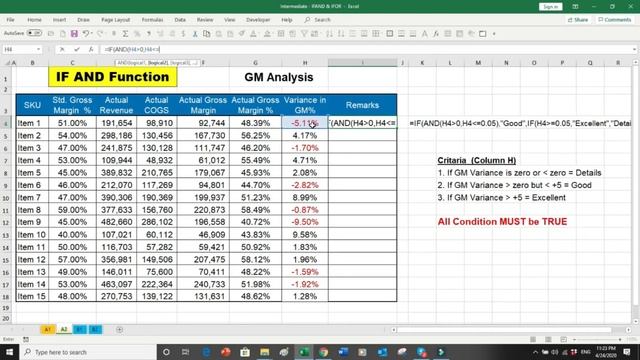Click the Font Color letter A icon
The width and height of the screenshot is (640, 360).
tap(253, 34)
